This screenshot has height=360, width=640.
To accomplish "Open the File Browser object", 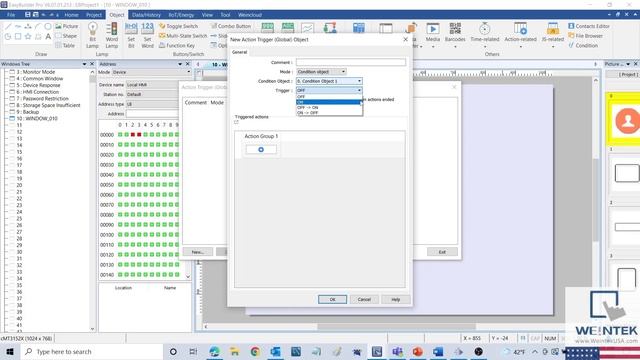I will click(x=585, y=36).
